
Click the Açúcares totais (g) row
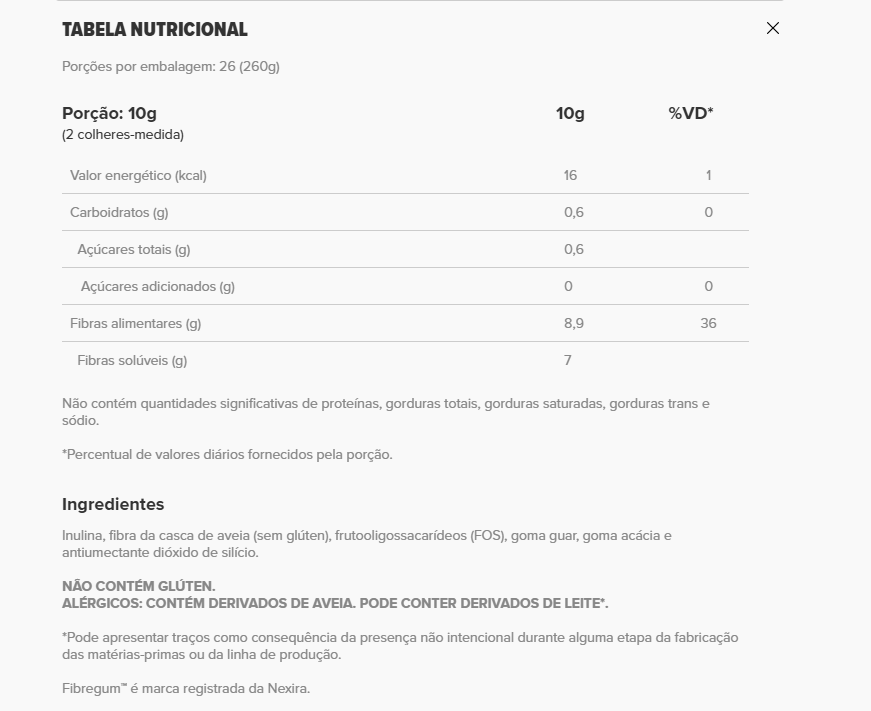(406, 249)
